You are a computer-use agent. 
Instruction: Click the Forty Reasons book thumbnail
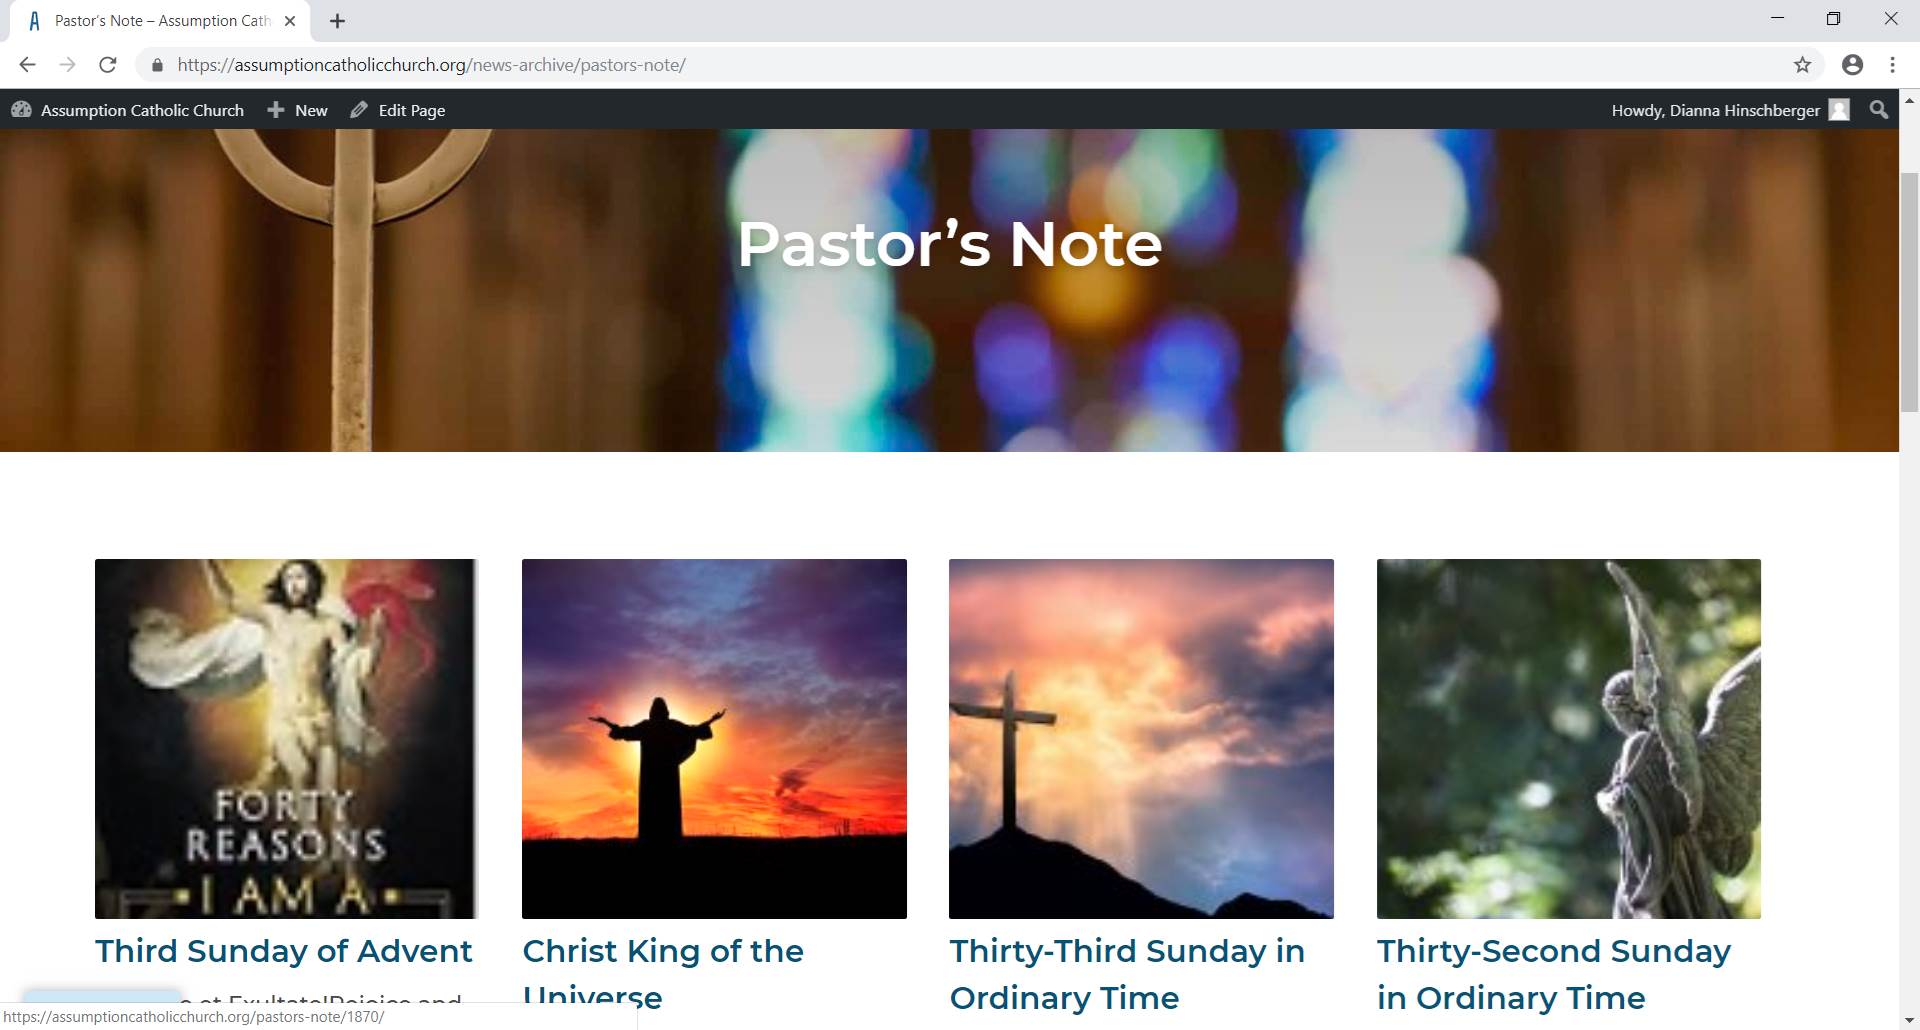[x=286, y=738]
